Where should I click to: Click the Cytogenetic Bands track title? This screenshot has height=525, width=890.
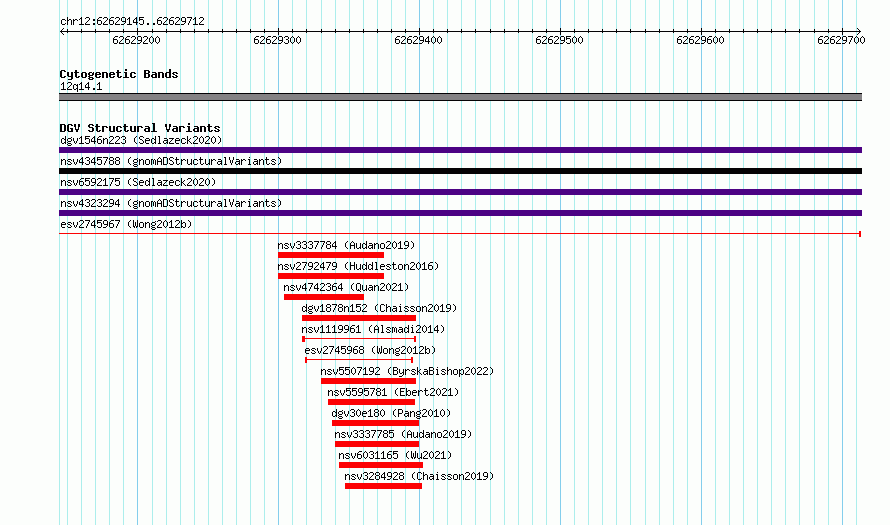[119, 74]
